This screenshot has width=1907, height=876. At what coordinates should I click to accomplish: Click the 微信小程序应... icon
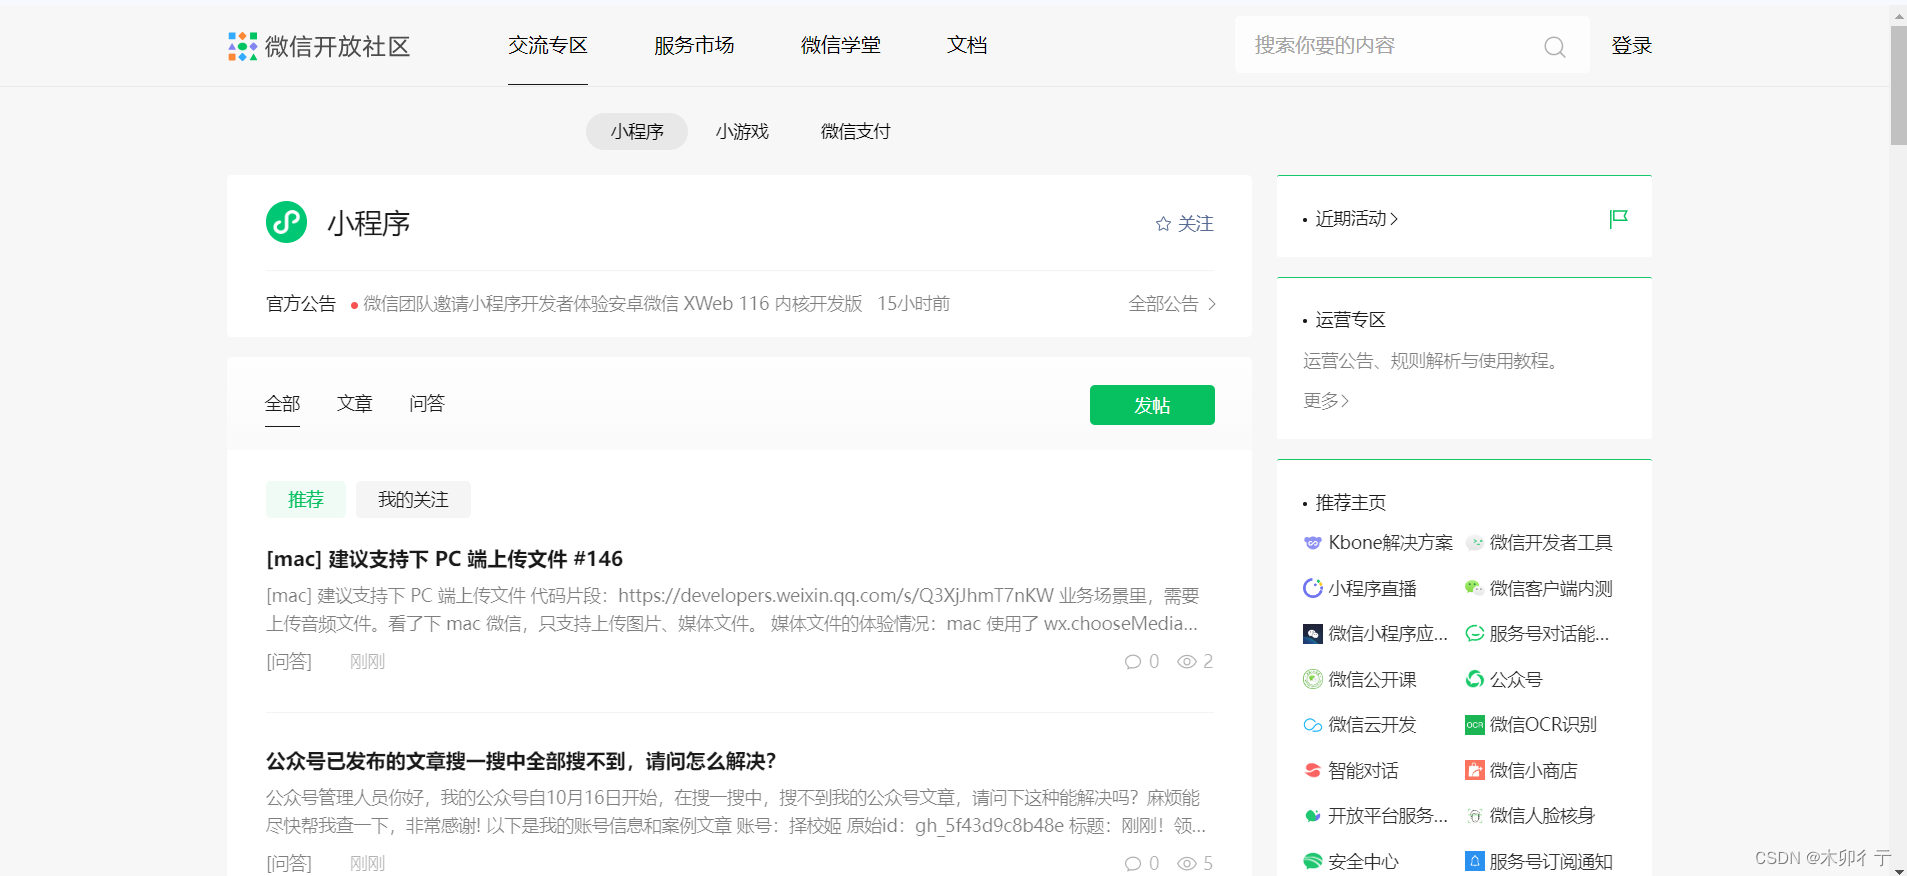1313,634
